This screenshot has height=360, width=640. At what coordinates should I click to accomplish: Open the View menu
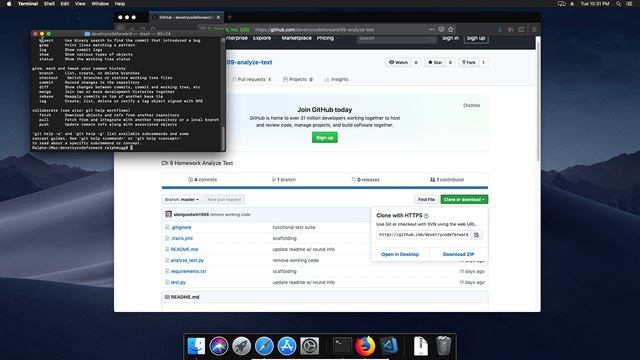80,4
